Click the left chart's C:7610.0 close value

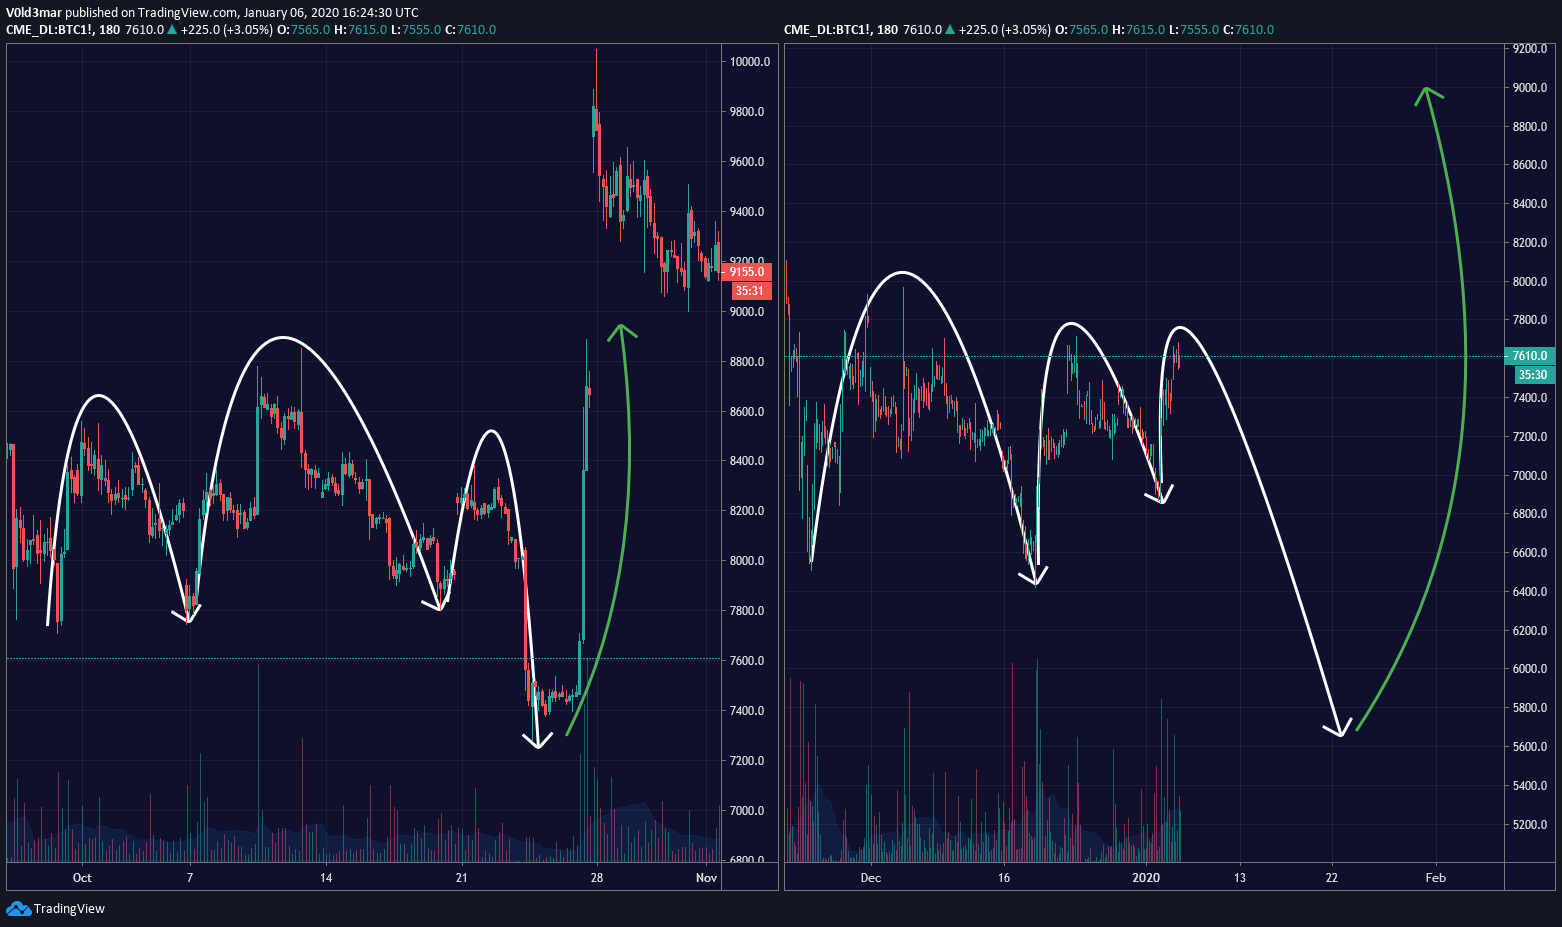click(x=470, y=30)
